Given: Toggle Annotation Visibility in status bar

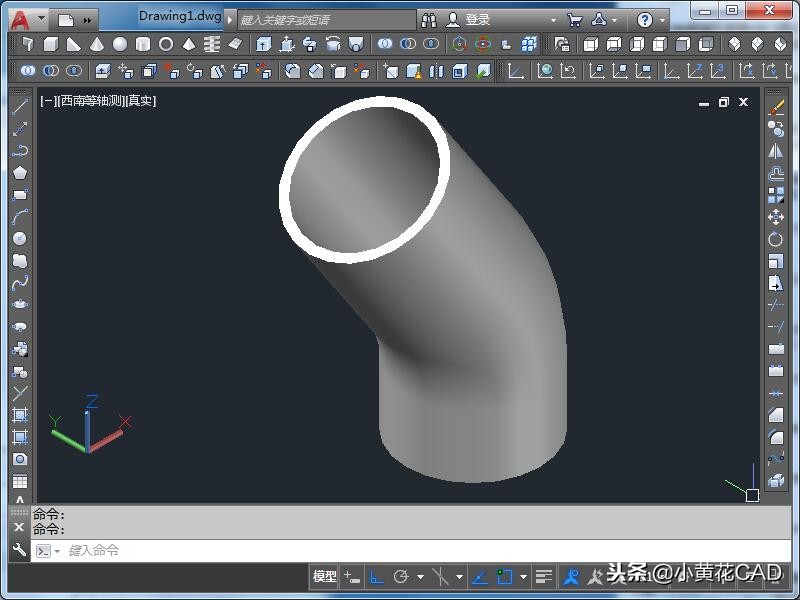Looking at the screenshot, I should [571, 577].
